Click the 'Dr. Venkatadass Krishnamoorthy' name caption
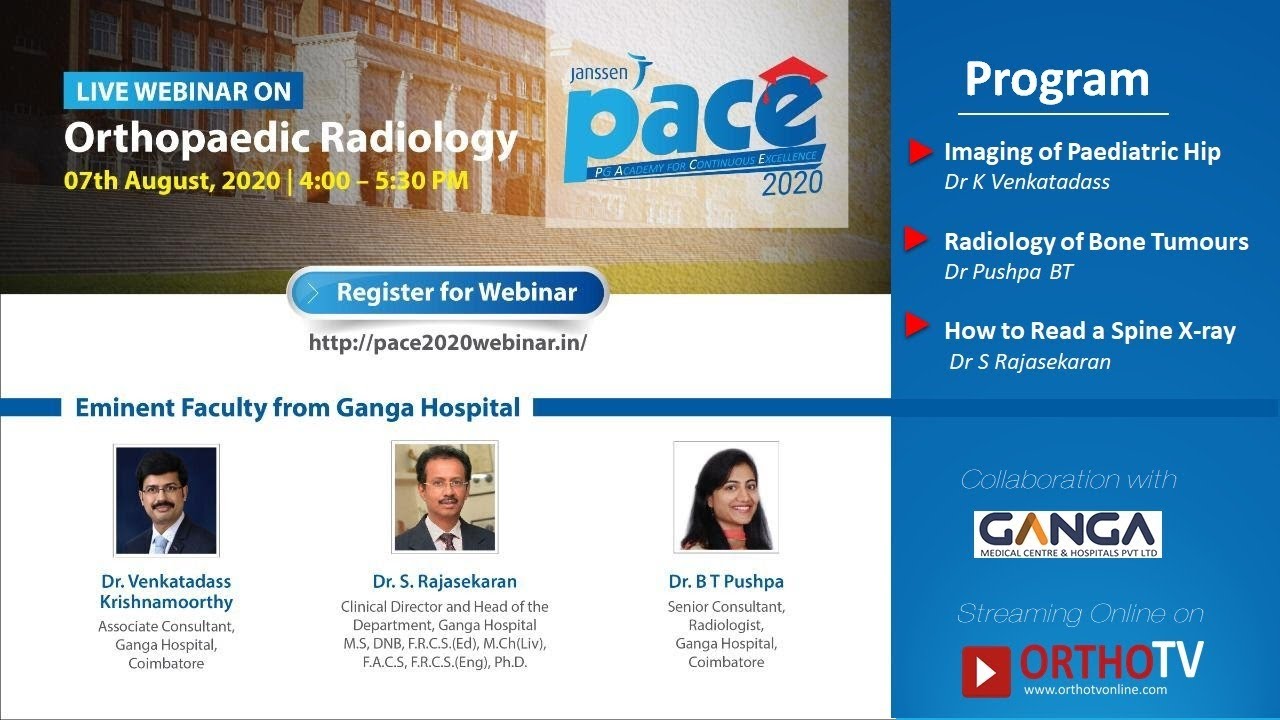This screenshot has width=1280, height=720. click(x=166, y=592)
